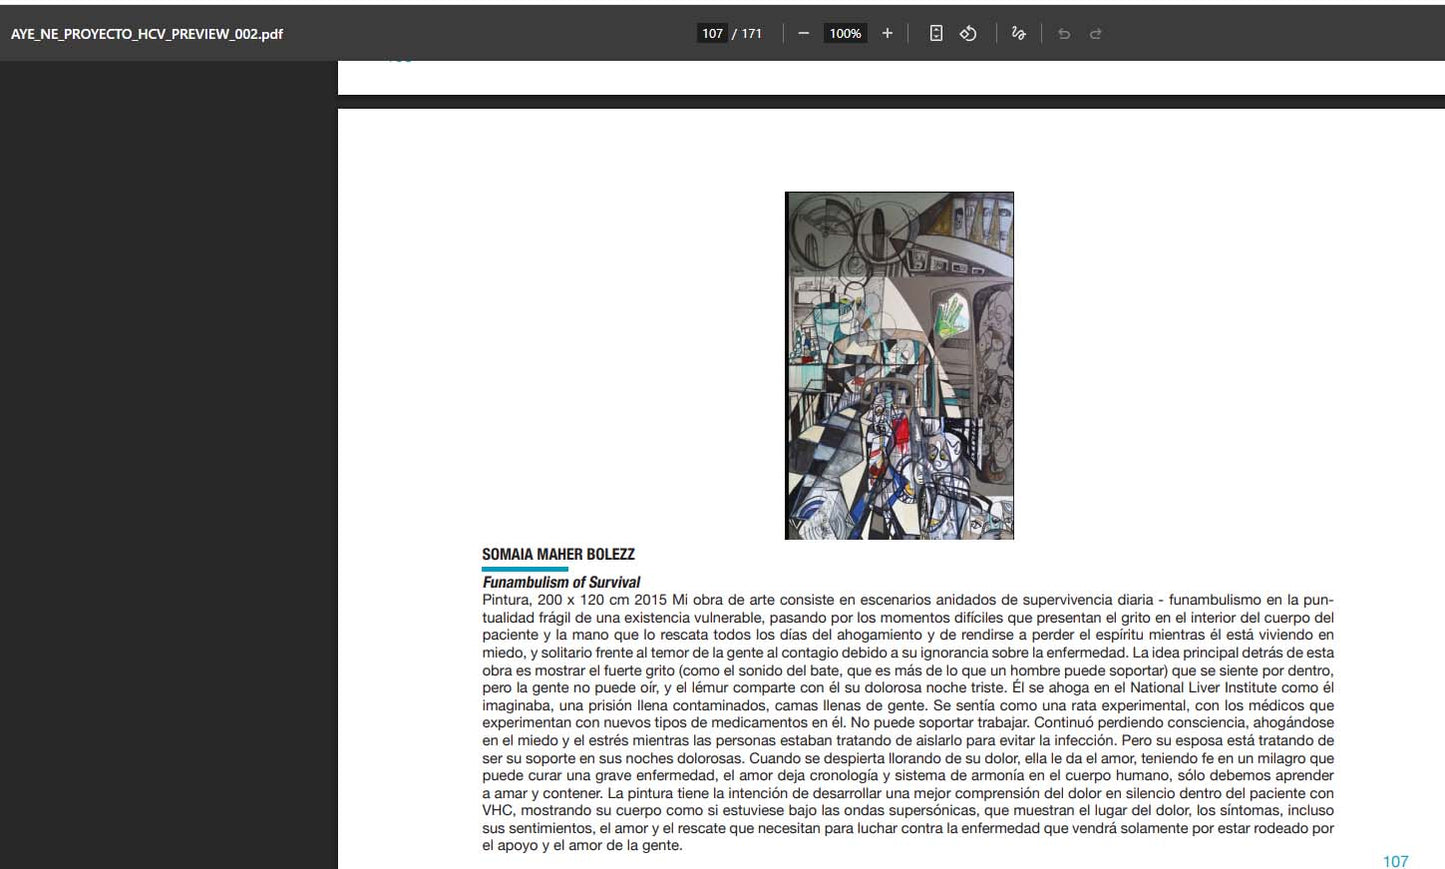Click the current page number field
1445x869 pixels.
click(712, 33)
